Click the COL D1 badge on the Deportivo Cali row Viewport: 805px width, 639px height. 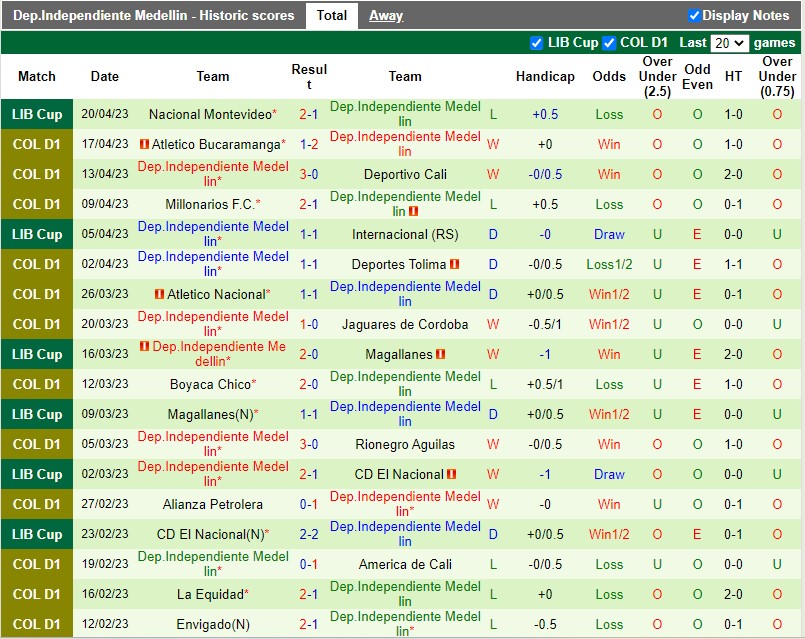coord(36,174)
